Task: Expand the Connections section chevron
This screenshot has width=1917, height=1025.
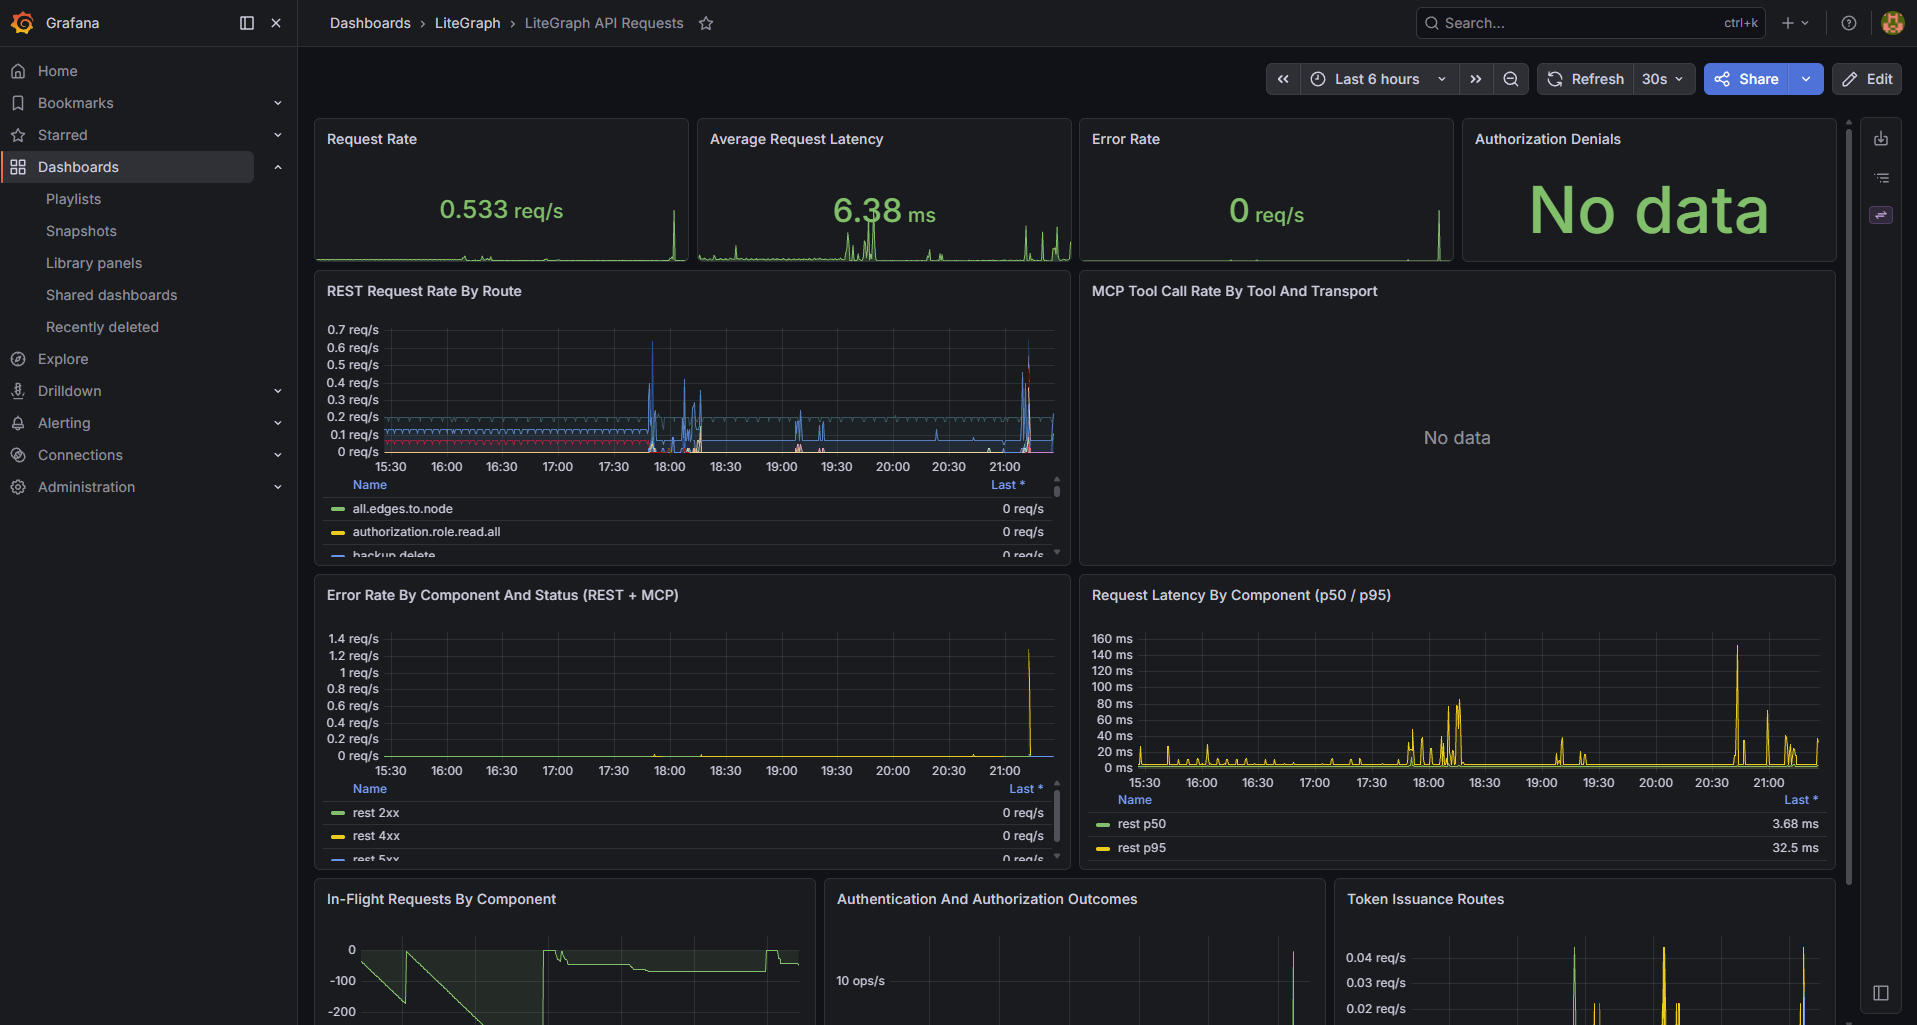Action: (278, 455)
